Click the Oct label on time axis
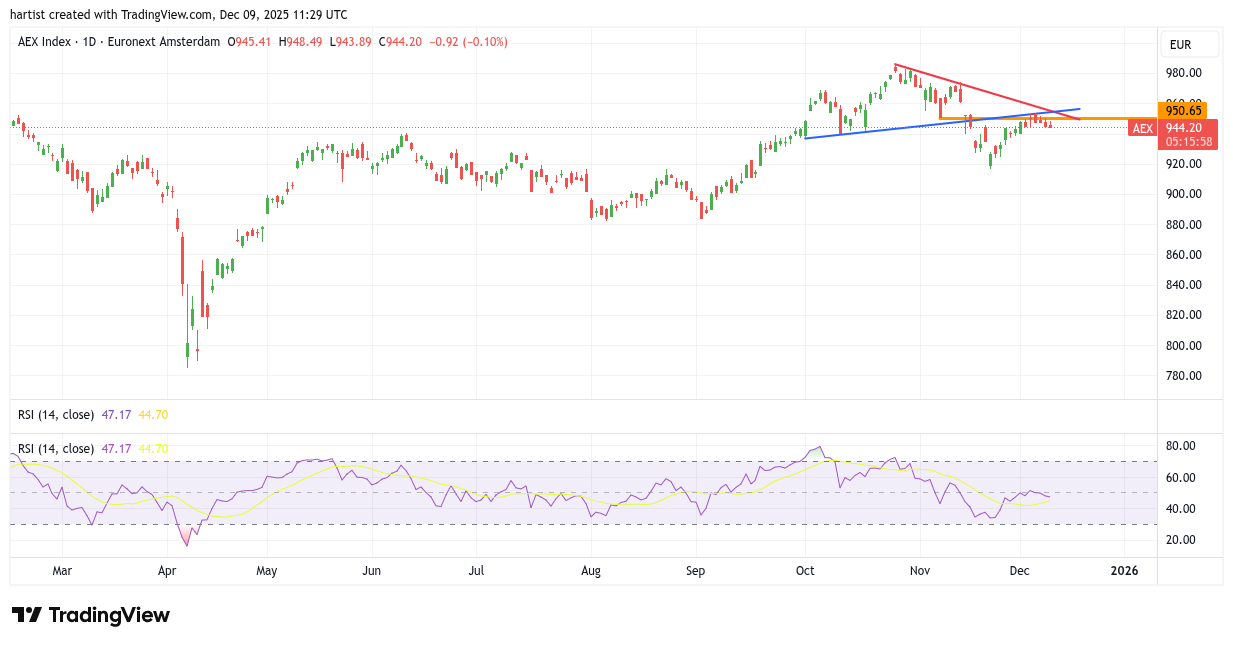Image resolution: width=1233 pixels, height=645 pixels. click(x=805, y=571)
